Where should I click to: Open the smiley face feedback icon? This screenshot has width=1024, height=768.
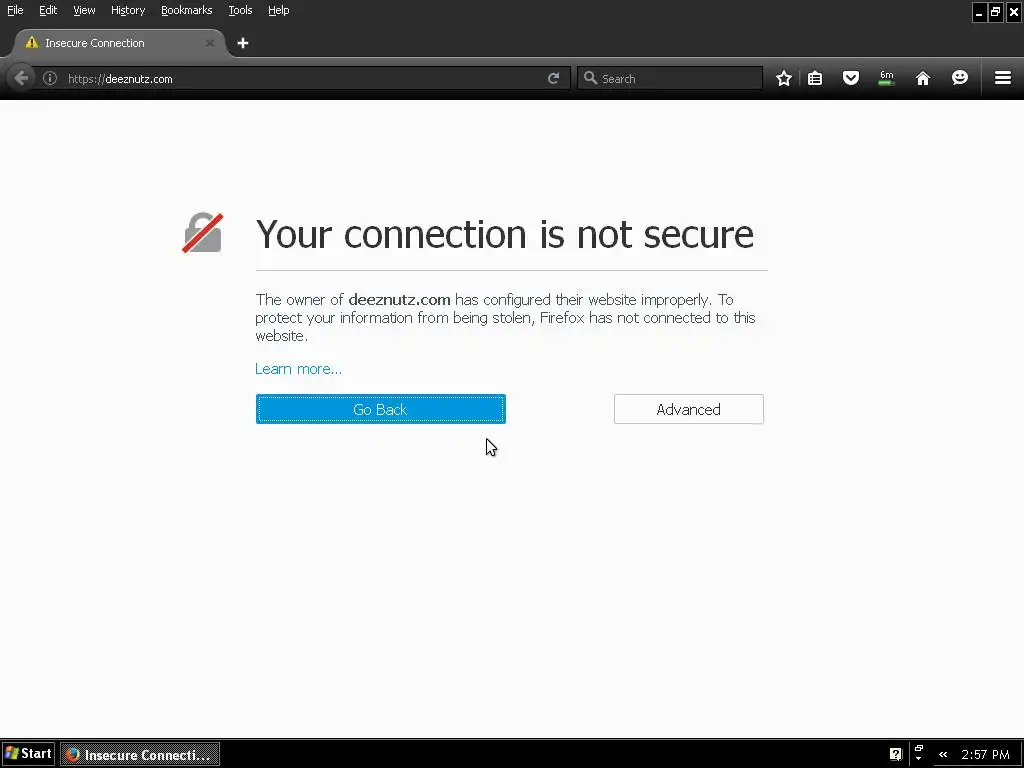tap(959, 78)
